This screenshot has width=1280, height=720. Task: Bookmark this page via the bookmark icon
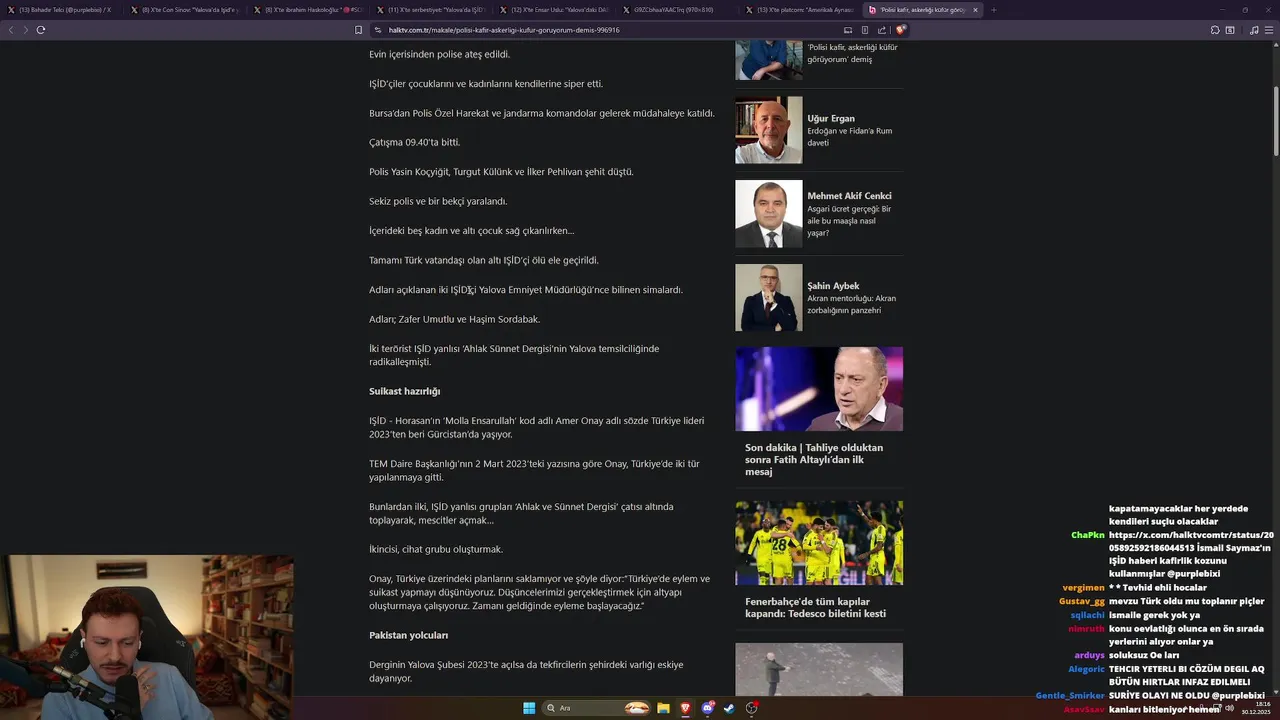pyautogui.click(x=359, y=30)
